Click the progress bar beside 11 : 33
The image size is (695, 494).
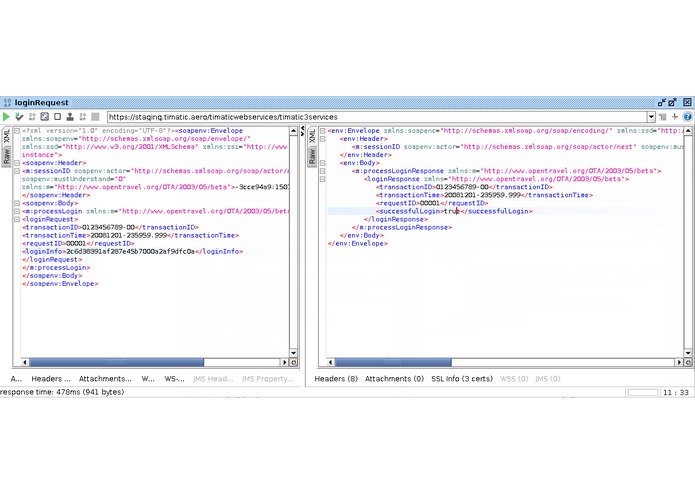(x=643, y=392)
